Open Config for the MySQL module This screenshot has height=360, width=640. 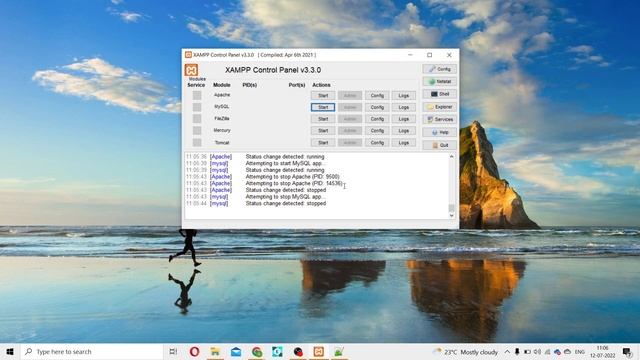(x=377, y=107)
